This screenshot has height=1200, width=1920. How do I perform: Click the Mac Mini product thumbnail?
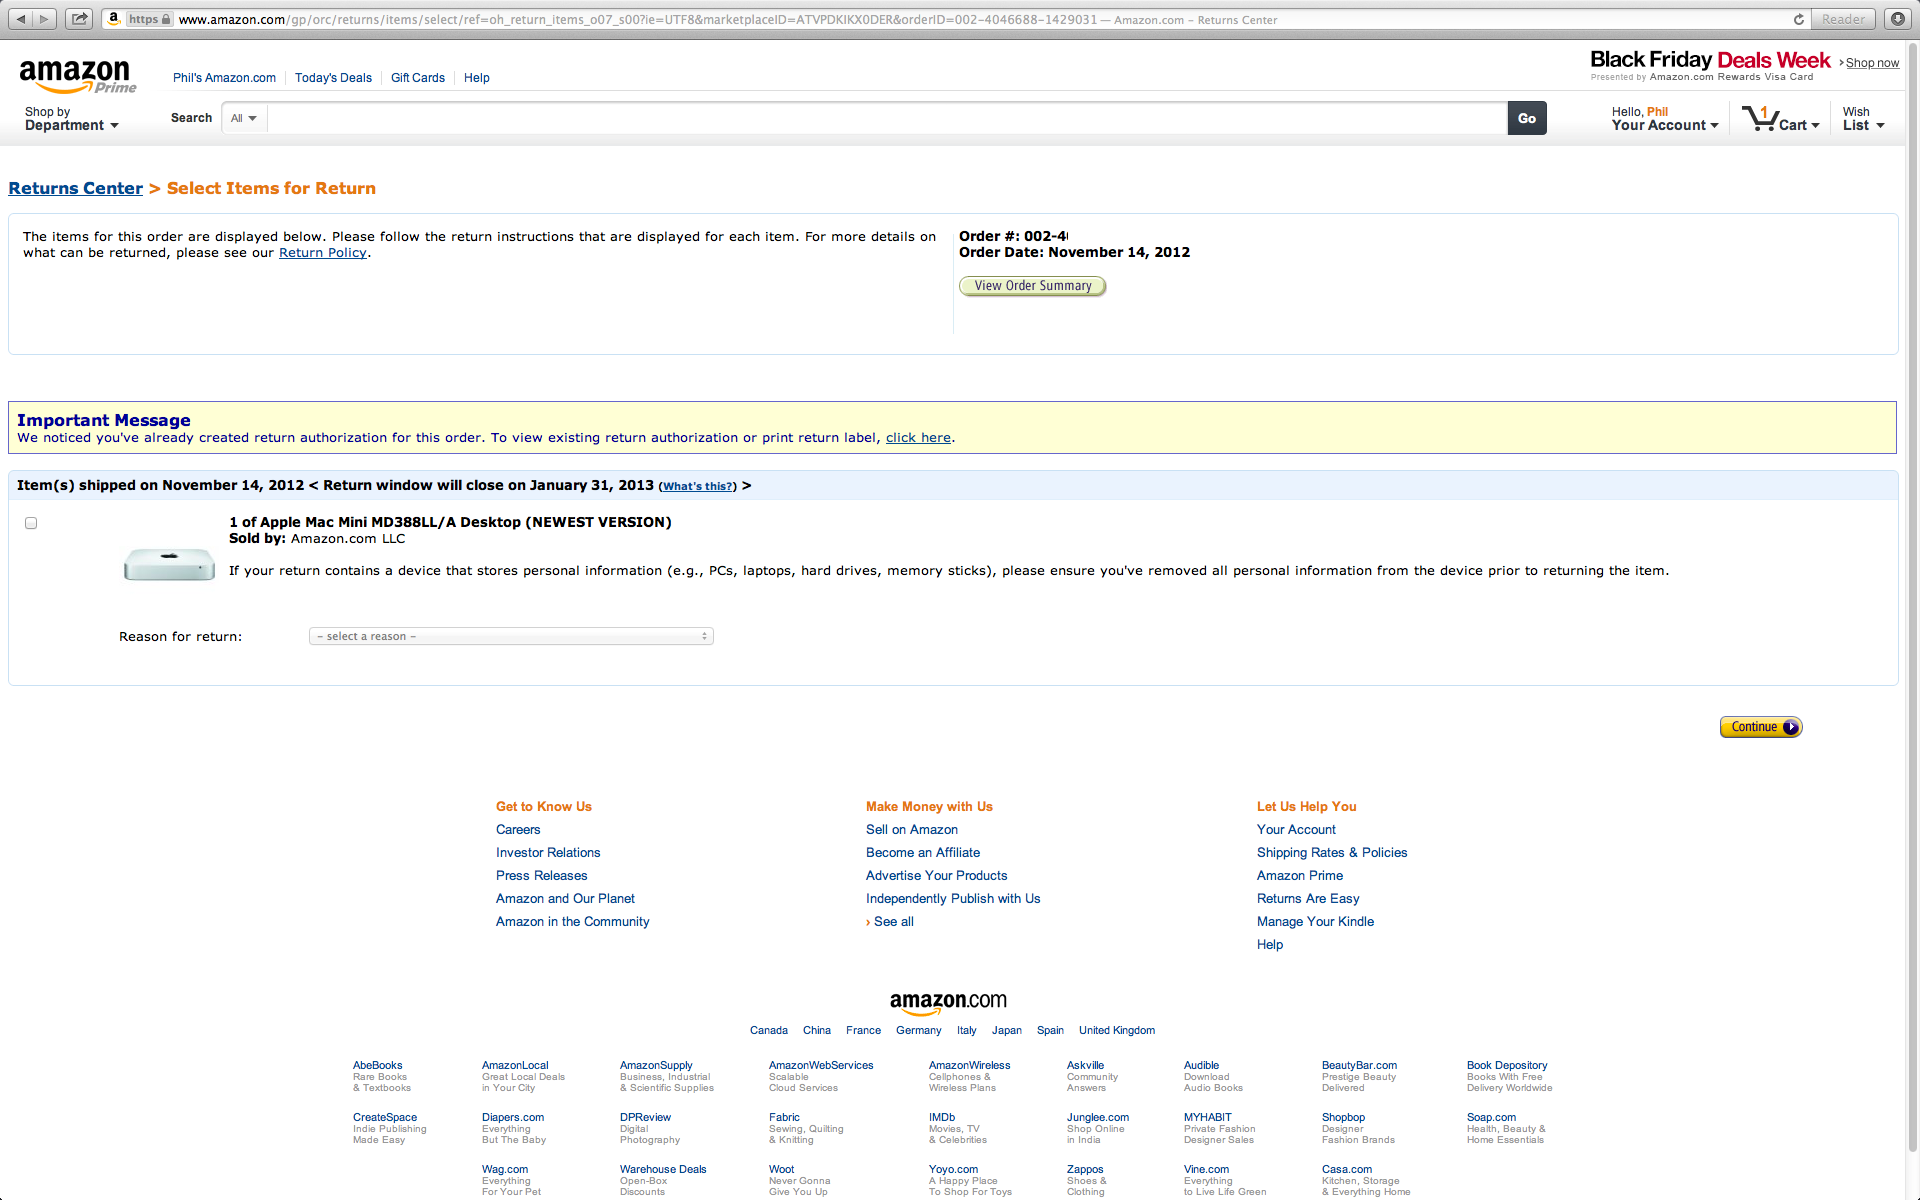(169, 564)
